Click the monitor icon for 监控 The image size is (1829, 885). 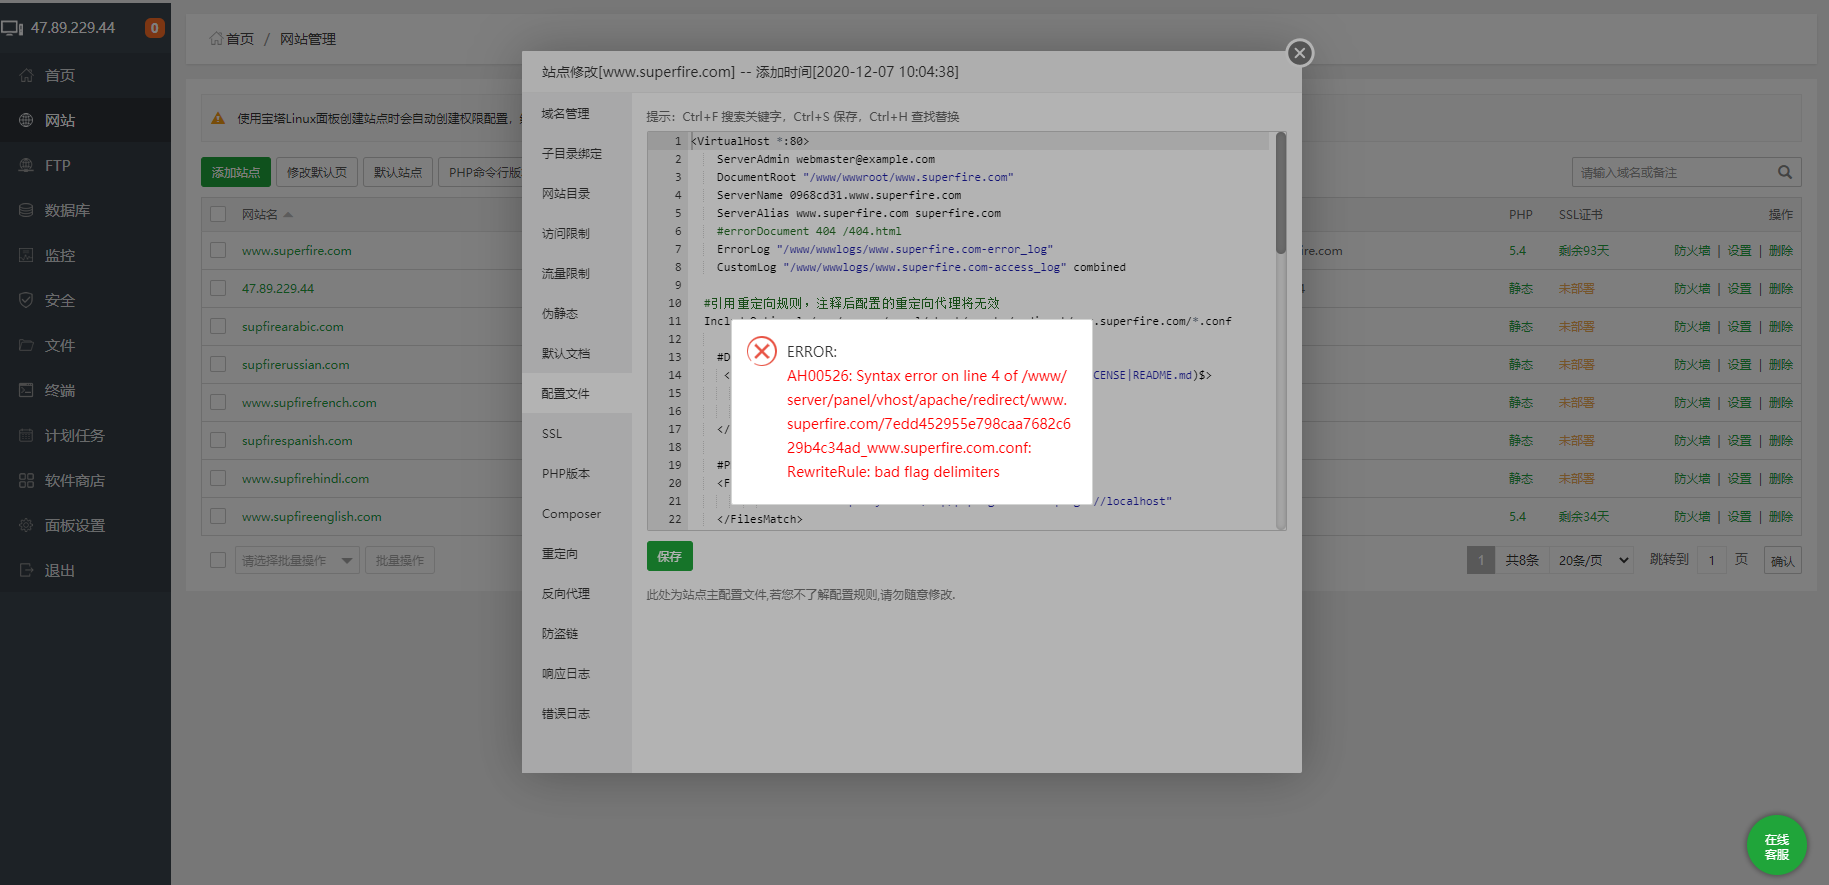point(26,255)
